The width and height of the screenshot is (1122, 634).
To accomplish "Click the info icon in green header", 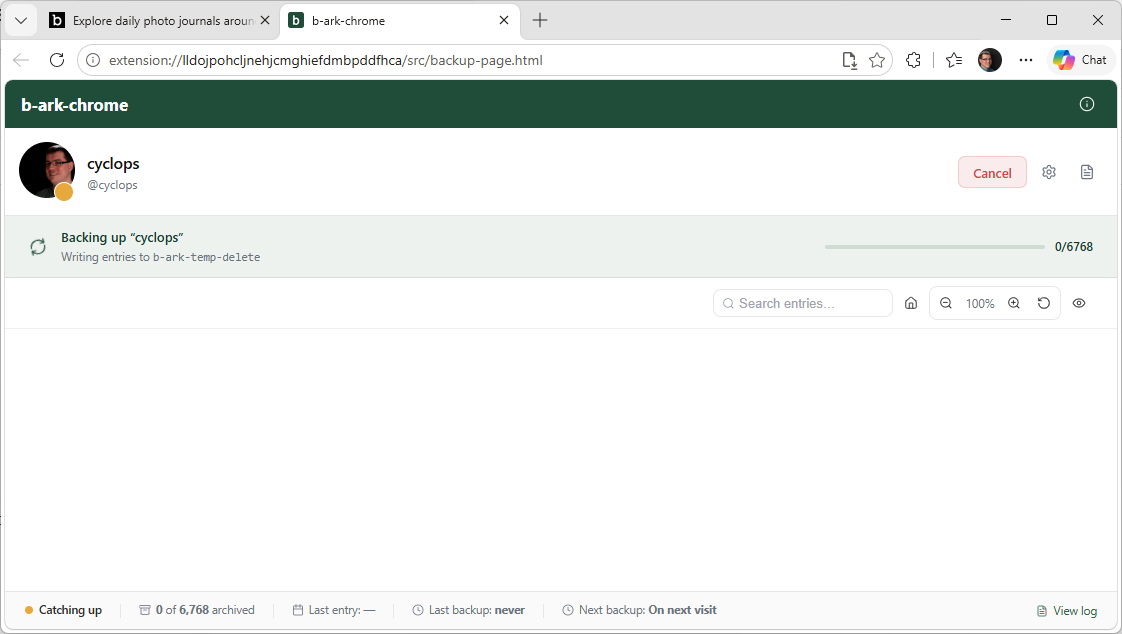I will click(1086, 104).
